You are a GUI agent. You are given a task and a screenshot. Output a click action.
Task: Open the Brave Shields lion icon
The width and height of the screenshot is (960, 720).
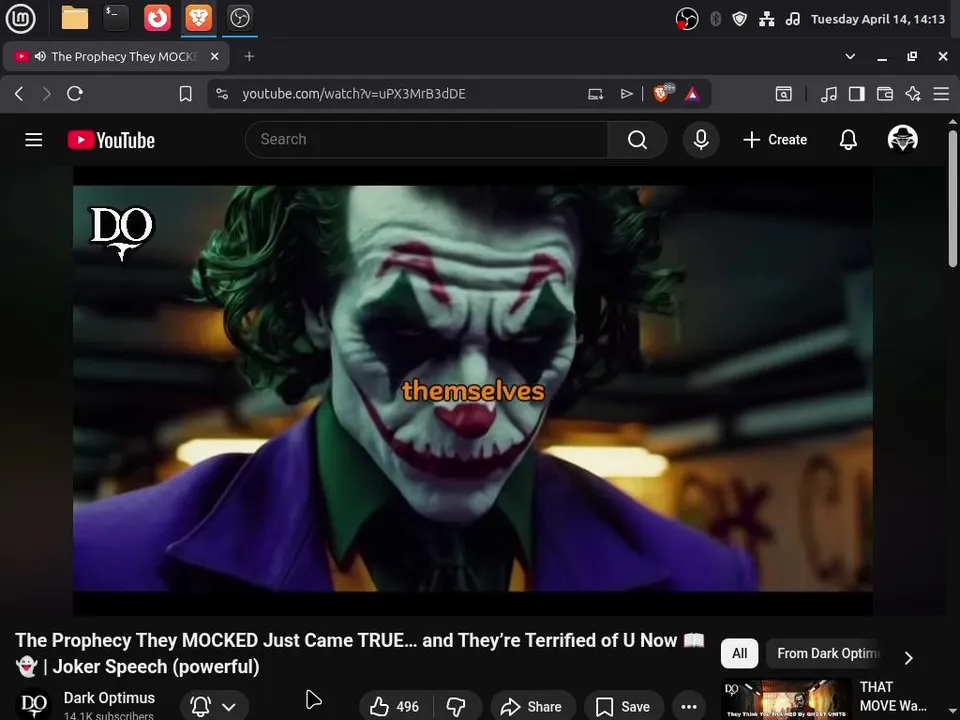coord(661,94)
